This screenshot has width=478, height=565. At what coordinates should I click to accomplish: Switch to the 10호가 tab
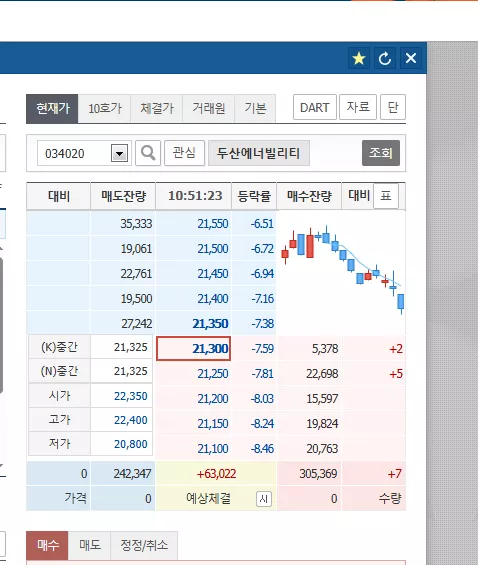[x=104, y=108]
